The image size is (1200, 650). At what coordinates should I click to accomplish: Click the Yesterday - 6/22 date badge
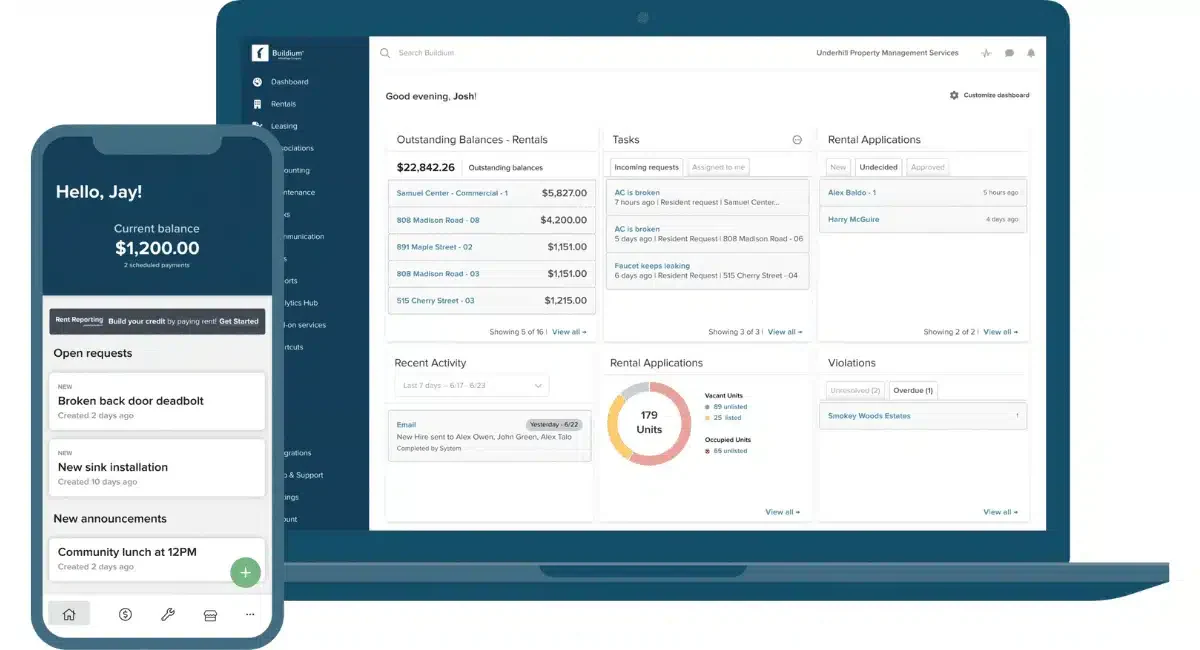555,424
